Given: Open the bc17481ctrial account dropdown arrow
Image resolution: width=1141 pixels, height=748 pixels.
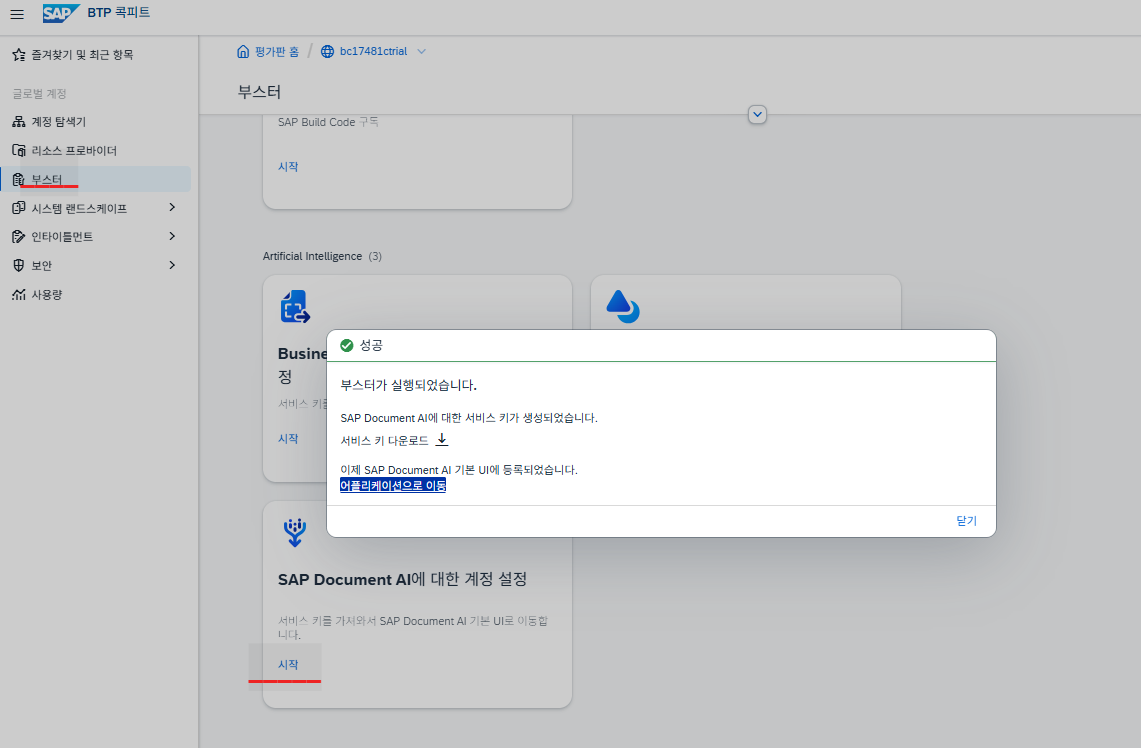Looking at the screenshot, I should pyautogui.click(x=421, y=52).
